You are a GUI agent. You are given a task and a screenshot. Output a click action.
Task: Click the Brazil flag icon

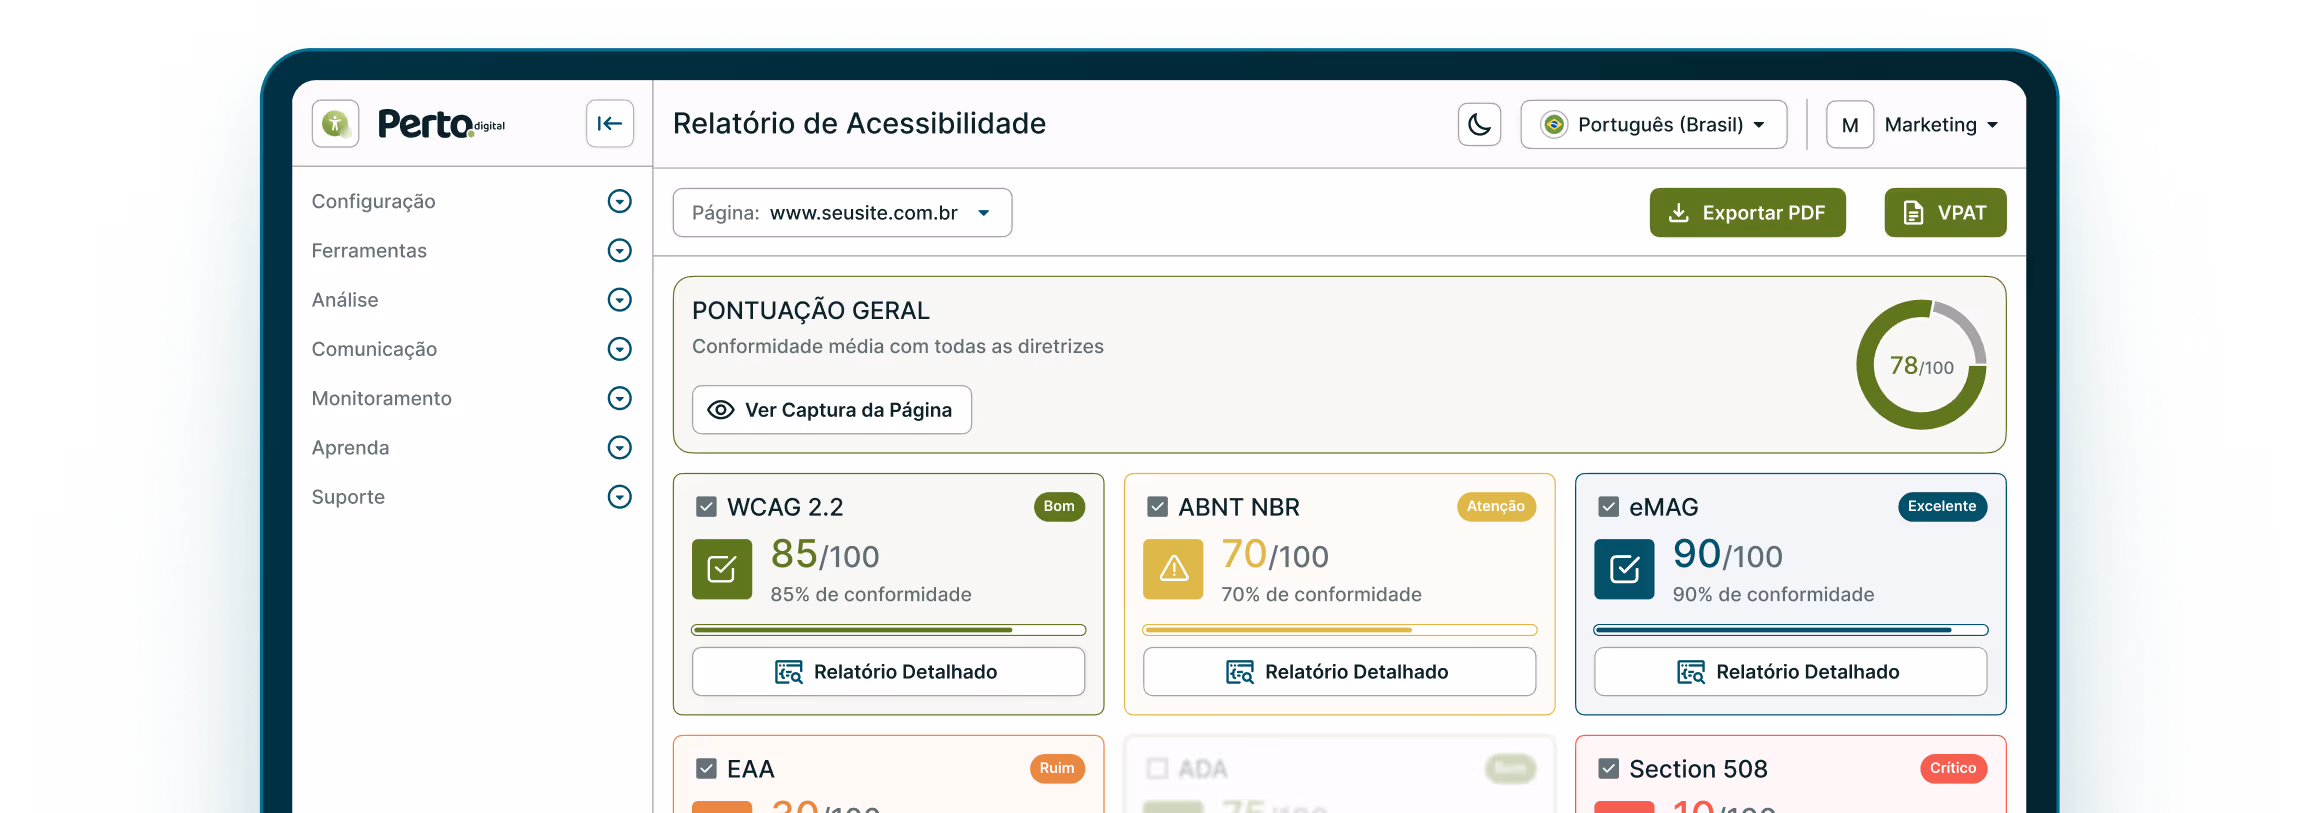click(1554, 124)
